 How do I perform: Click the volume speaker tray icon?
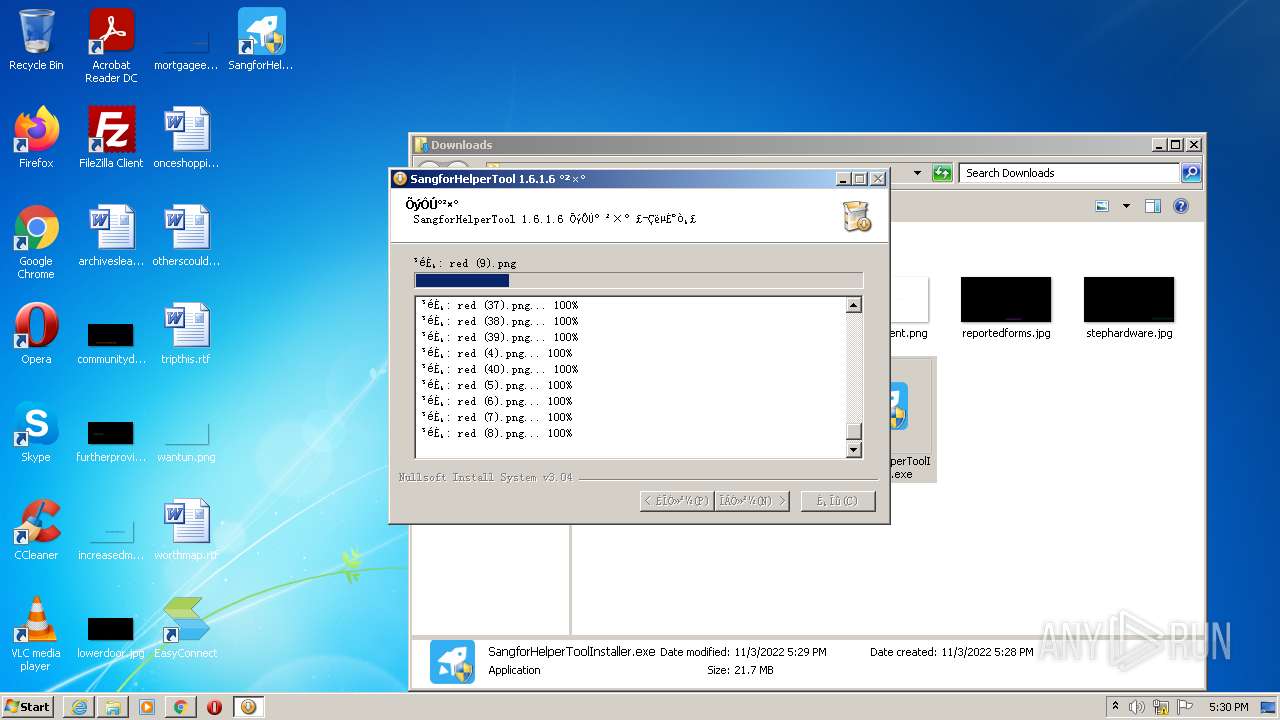[1137, 707]
